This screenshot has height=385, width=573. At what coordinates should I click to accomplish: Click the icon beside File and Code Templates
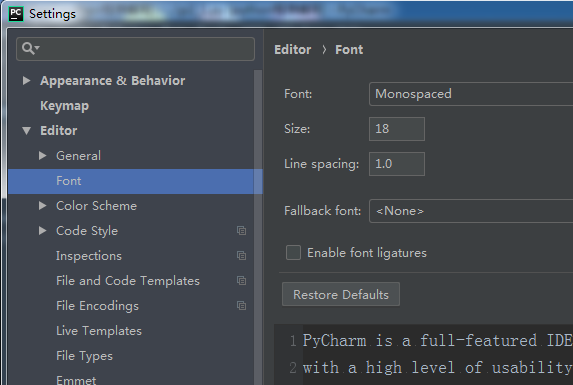pos(241,281)
